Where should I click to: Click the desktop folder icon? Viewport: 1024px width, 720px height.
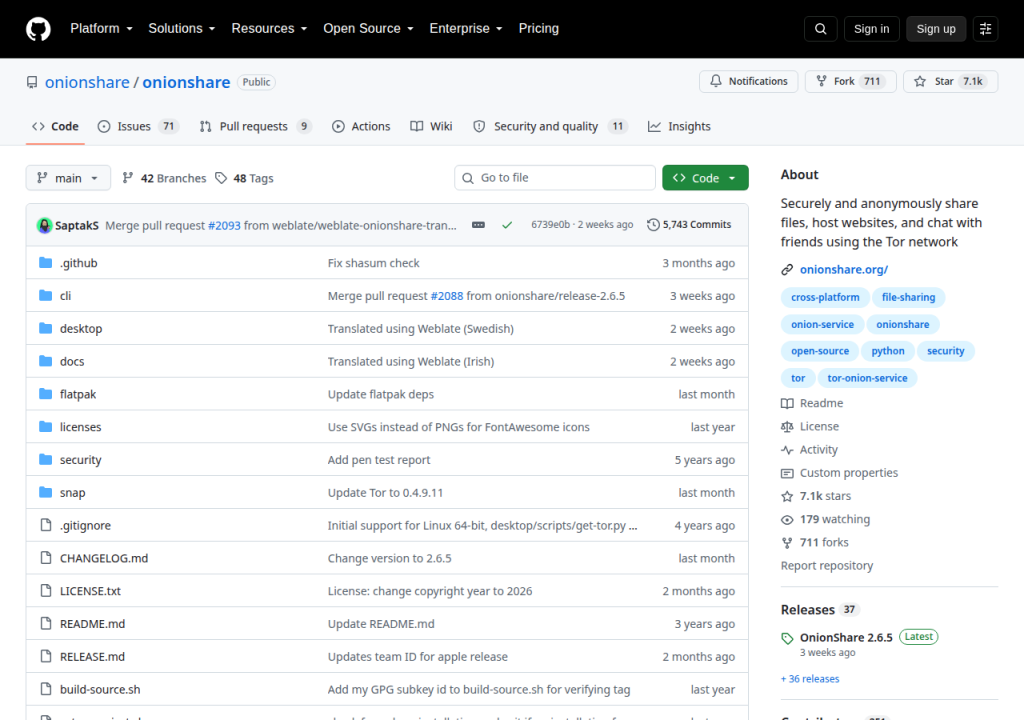45,328
